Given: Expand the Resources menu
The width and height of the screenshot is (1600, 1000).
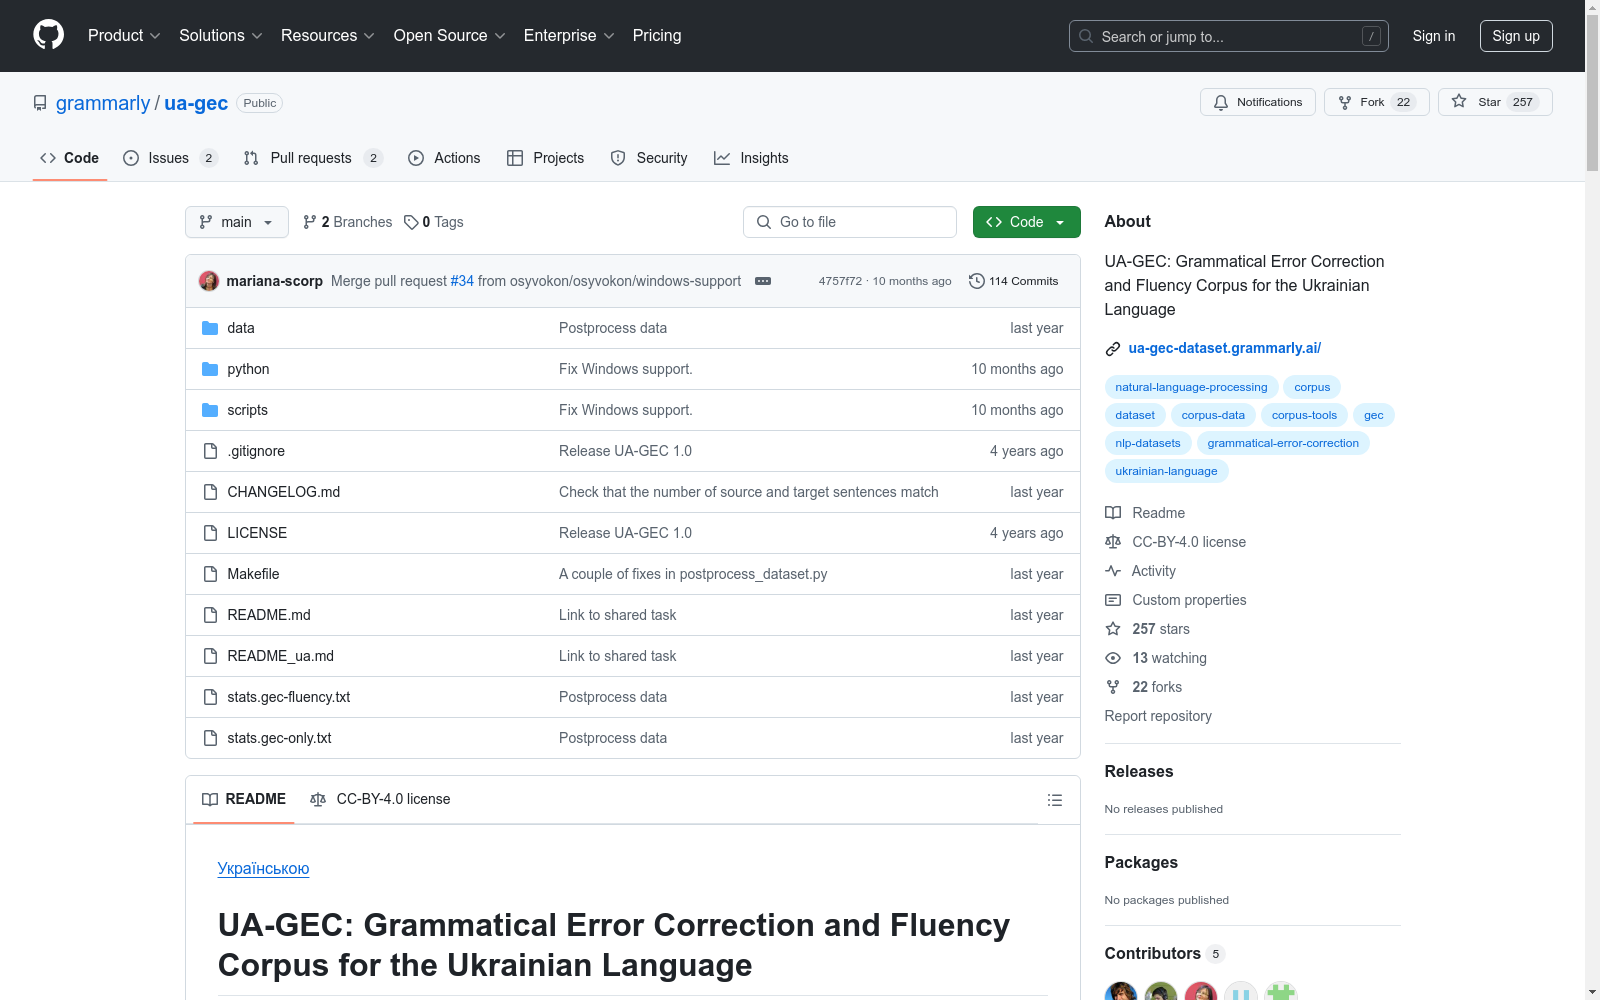Looking at the screenshot, I should point(328,36).
